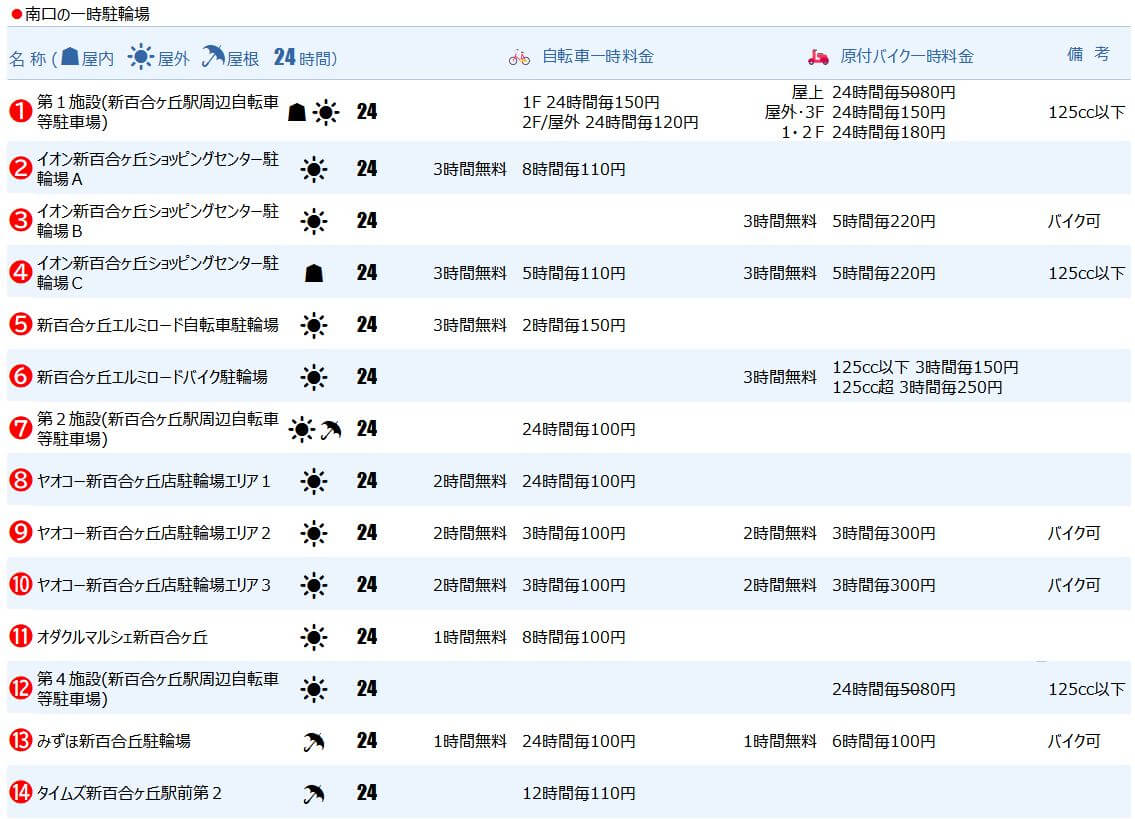This screenshot has height=819, width=1135.
Task: Click 自転車一時料金 column header
Action: [598, 56]
